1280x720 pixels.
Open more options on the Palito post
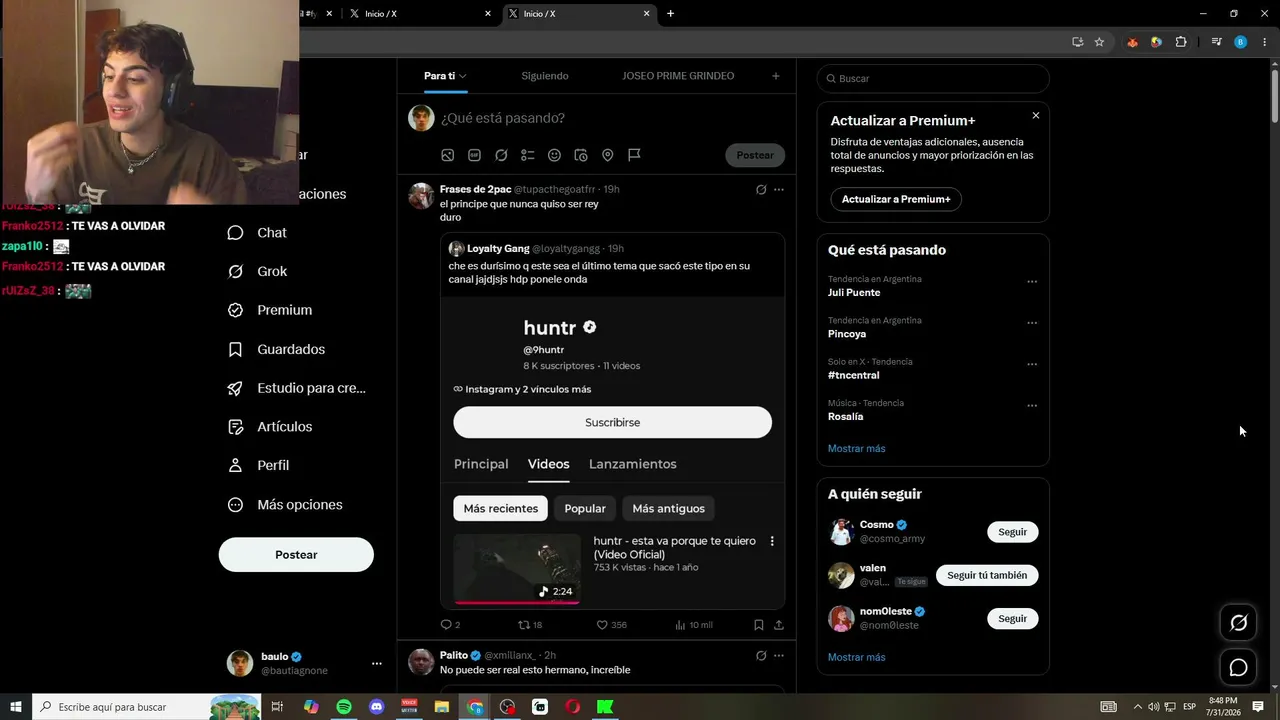(779, 656)
